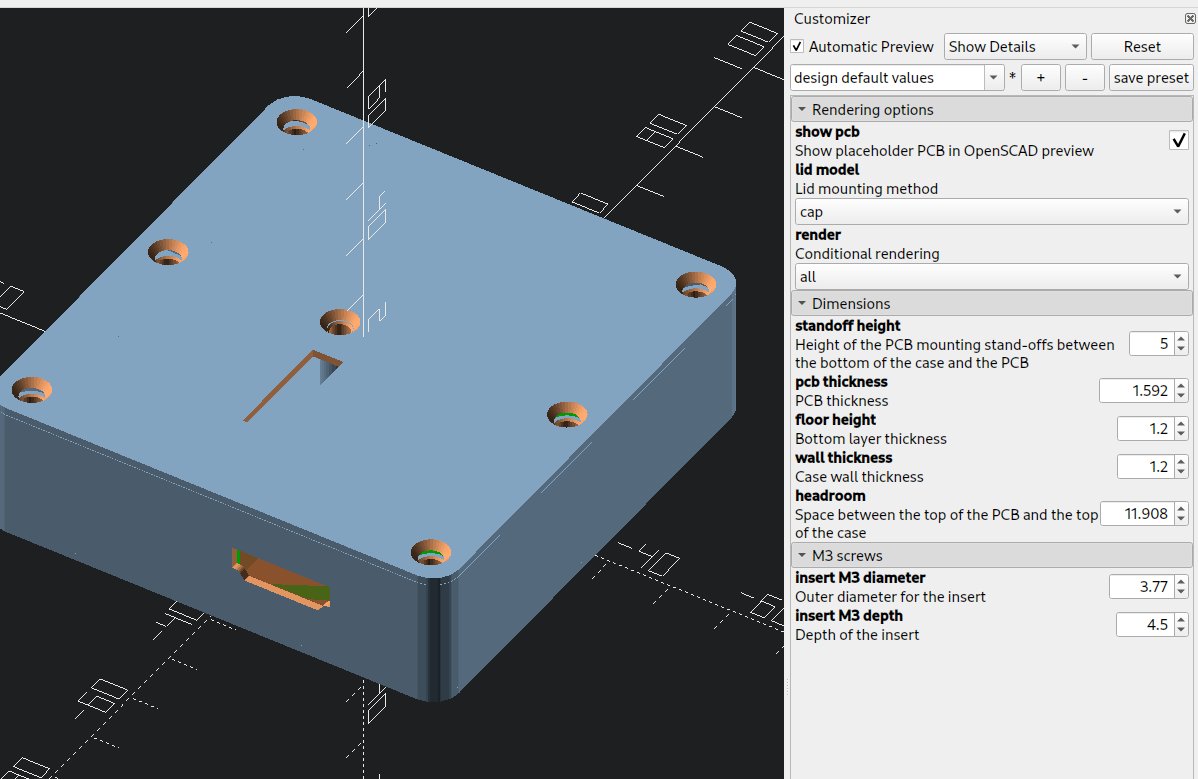
Task: Click the wall thickness value field
Action: click(x=1145, y=466)
